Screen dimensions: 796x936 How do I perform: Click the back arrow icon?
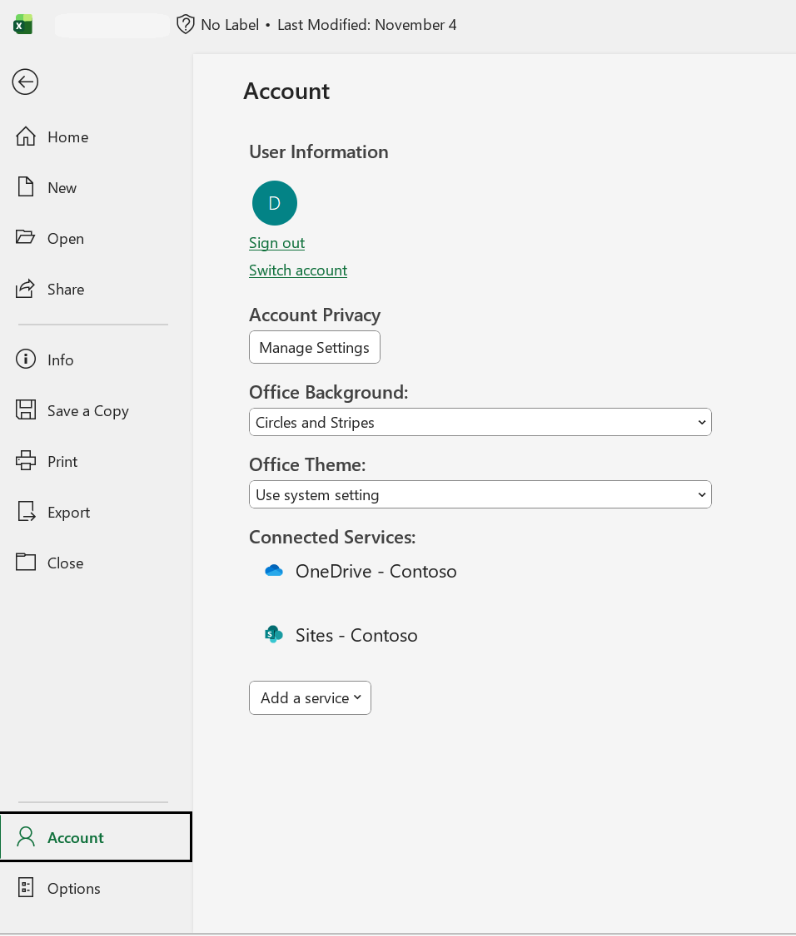tap(25, 82)
